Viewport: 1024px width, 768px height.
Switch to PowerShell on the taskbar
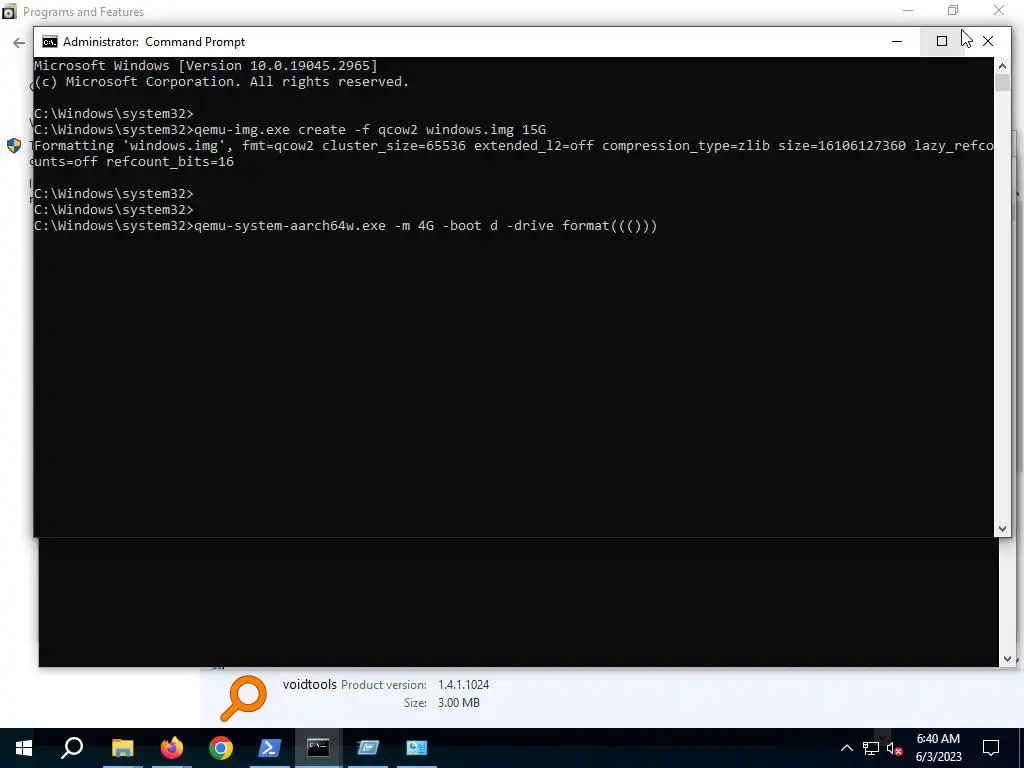(x=270, y=748)
